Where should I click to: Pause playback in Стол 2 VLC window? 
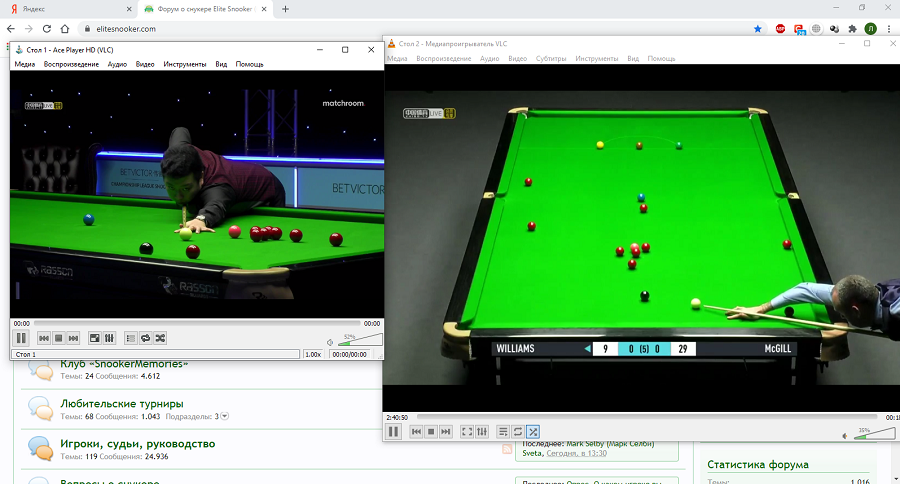(x=393, y=431)
